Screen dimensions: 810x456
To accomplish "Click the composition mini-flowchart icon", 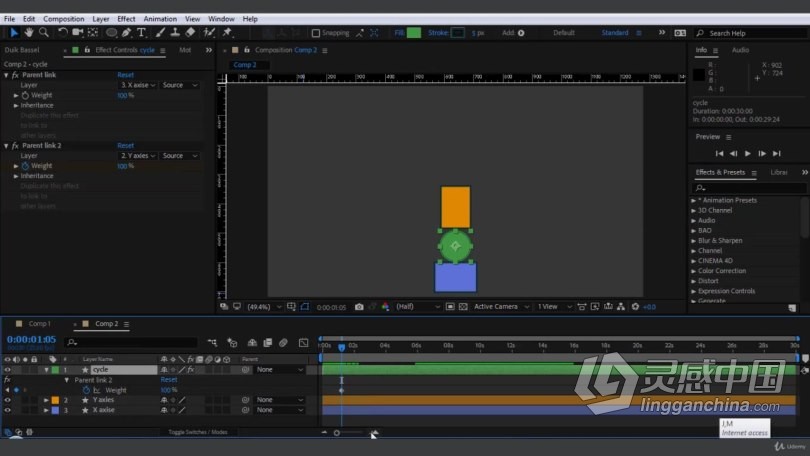I will click(x=212, y=342).
